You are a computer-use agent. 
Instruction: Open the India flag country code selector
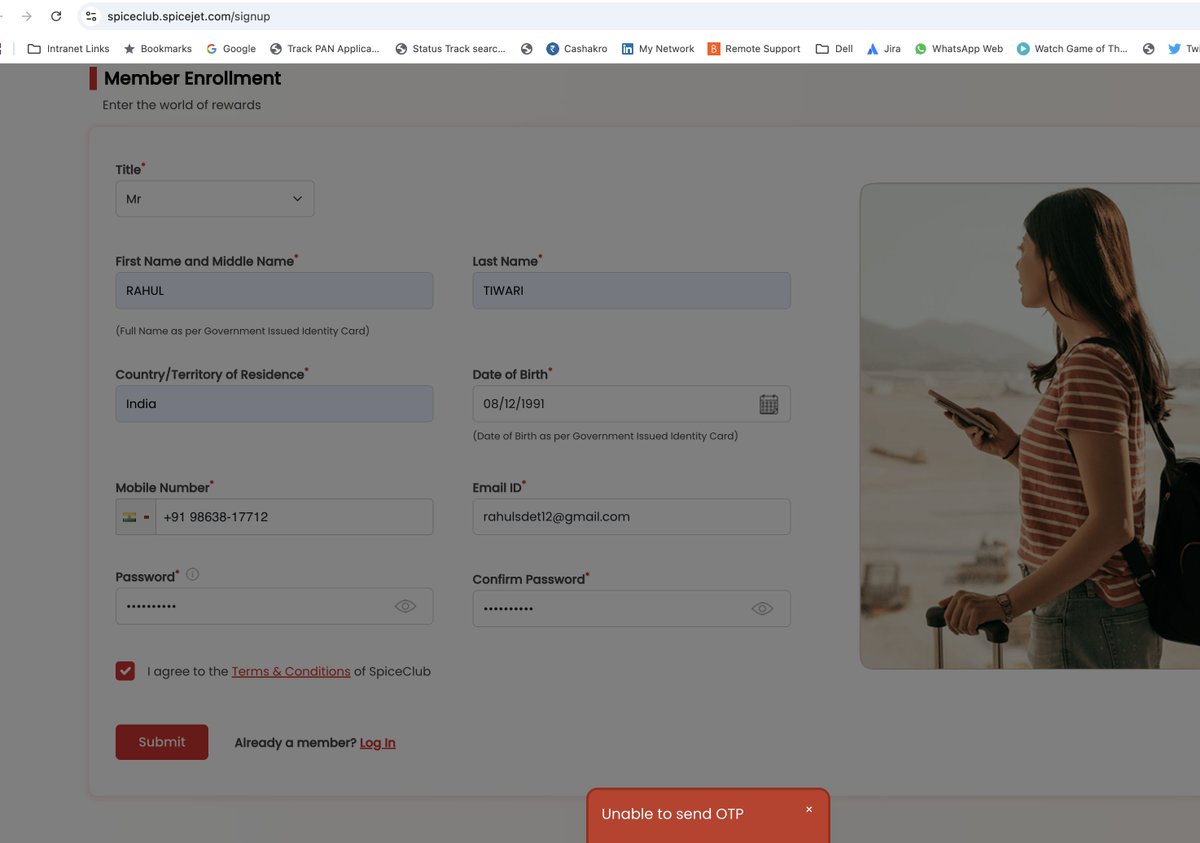pos(136,517)
